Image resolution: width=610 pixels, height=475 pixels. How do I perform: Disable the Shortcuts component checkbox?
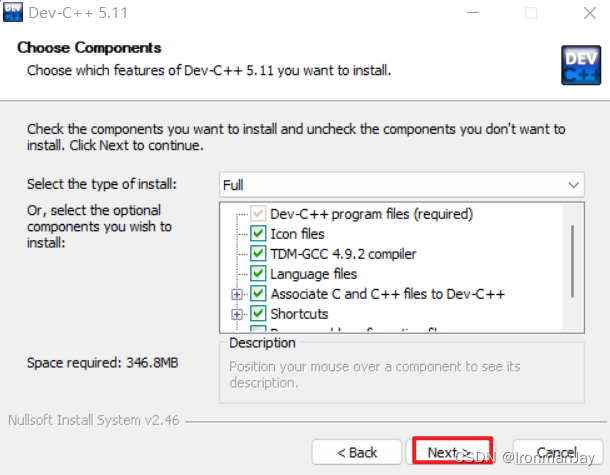(x=258, y=314)
